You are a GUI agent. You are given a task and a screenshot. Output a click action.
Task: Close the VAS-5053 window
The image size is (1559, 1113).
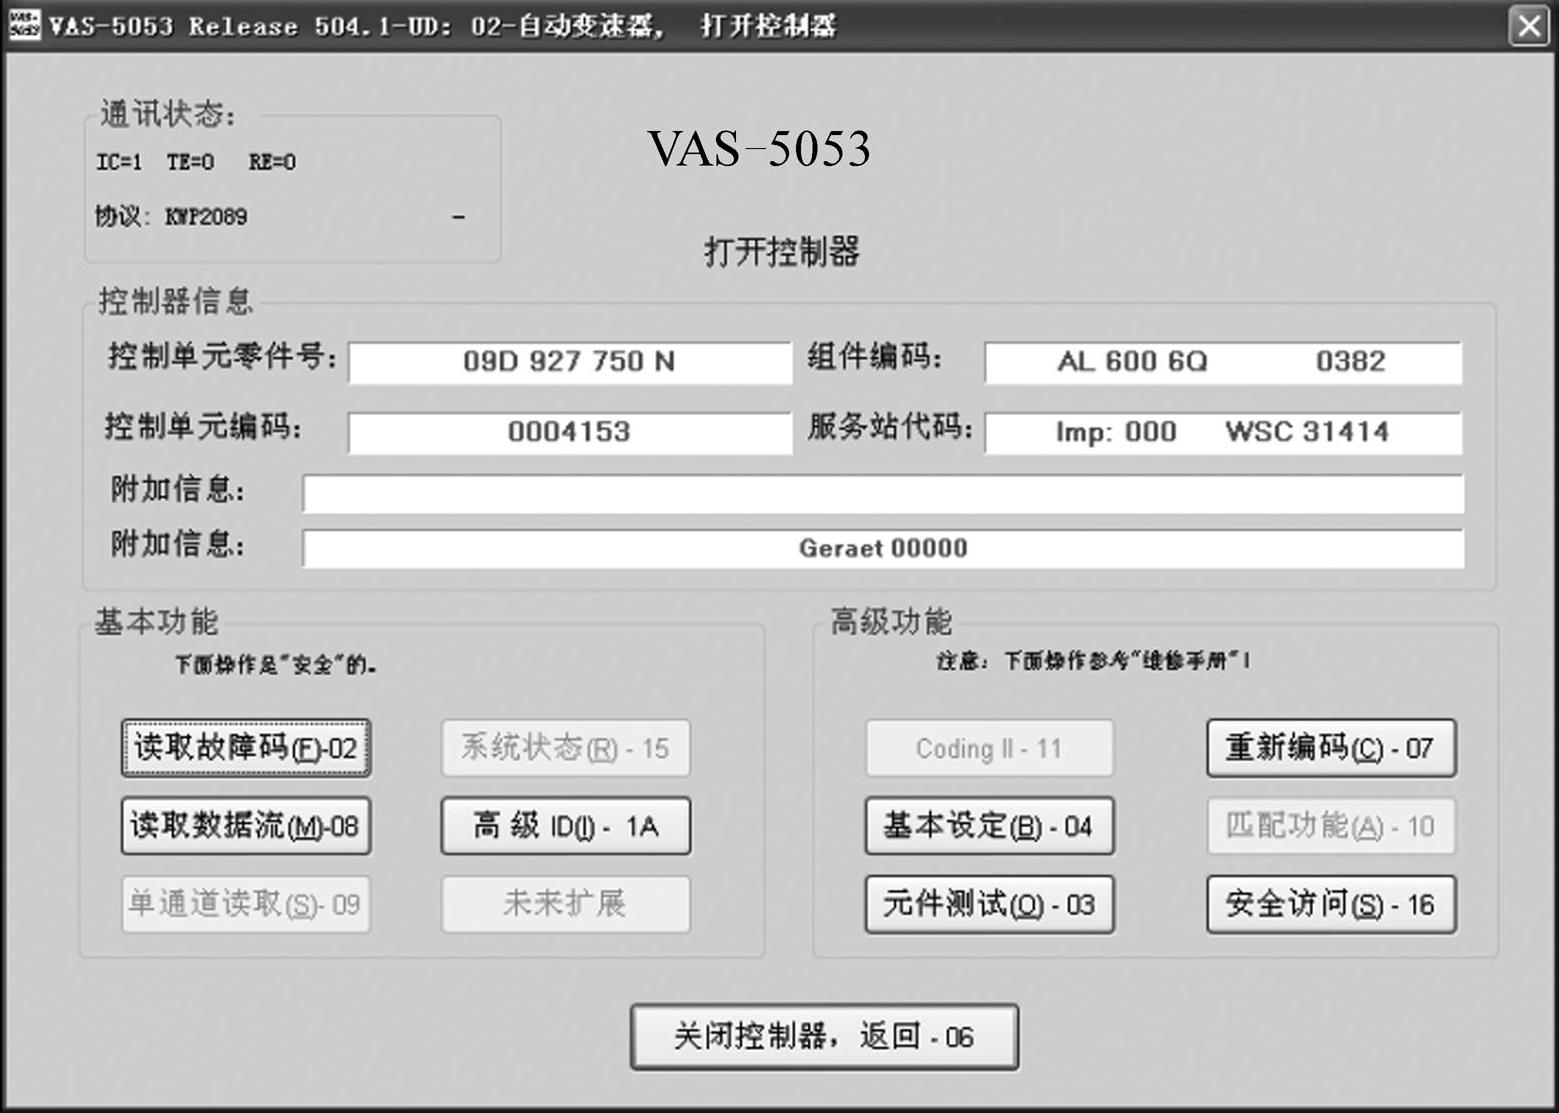1529,25
